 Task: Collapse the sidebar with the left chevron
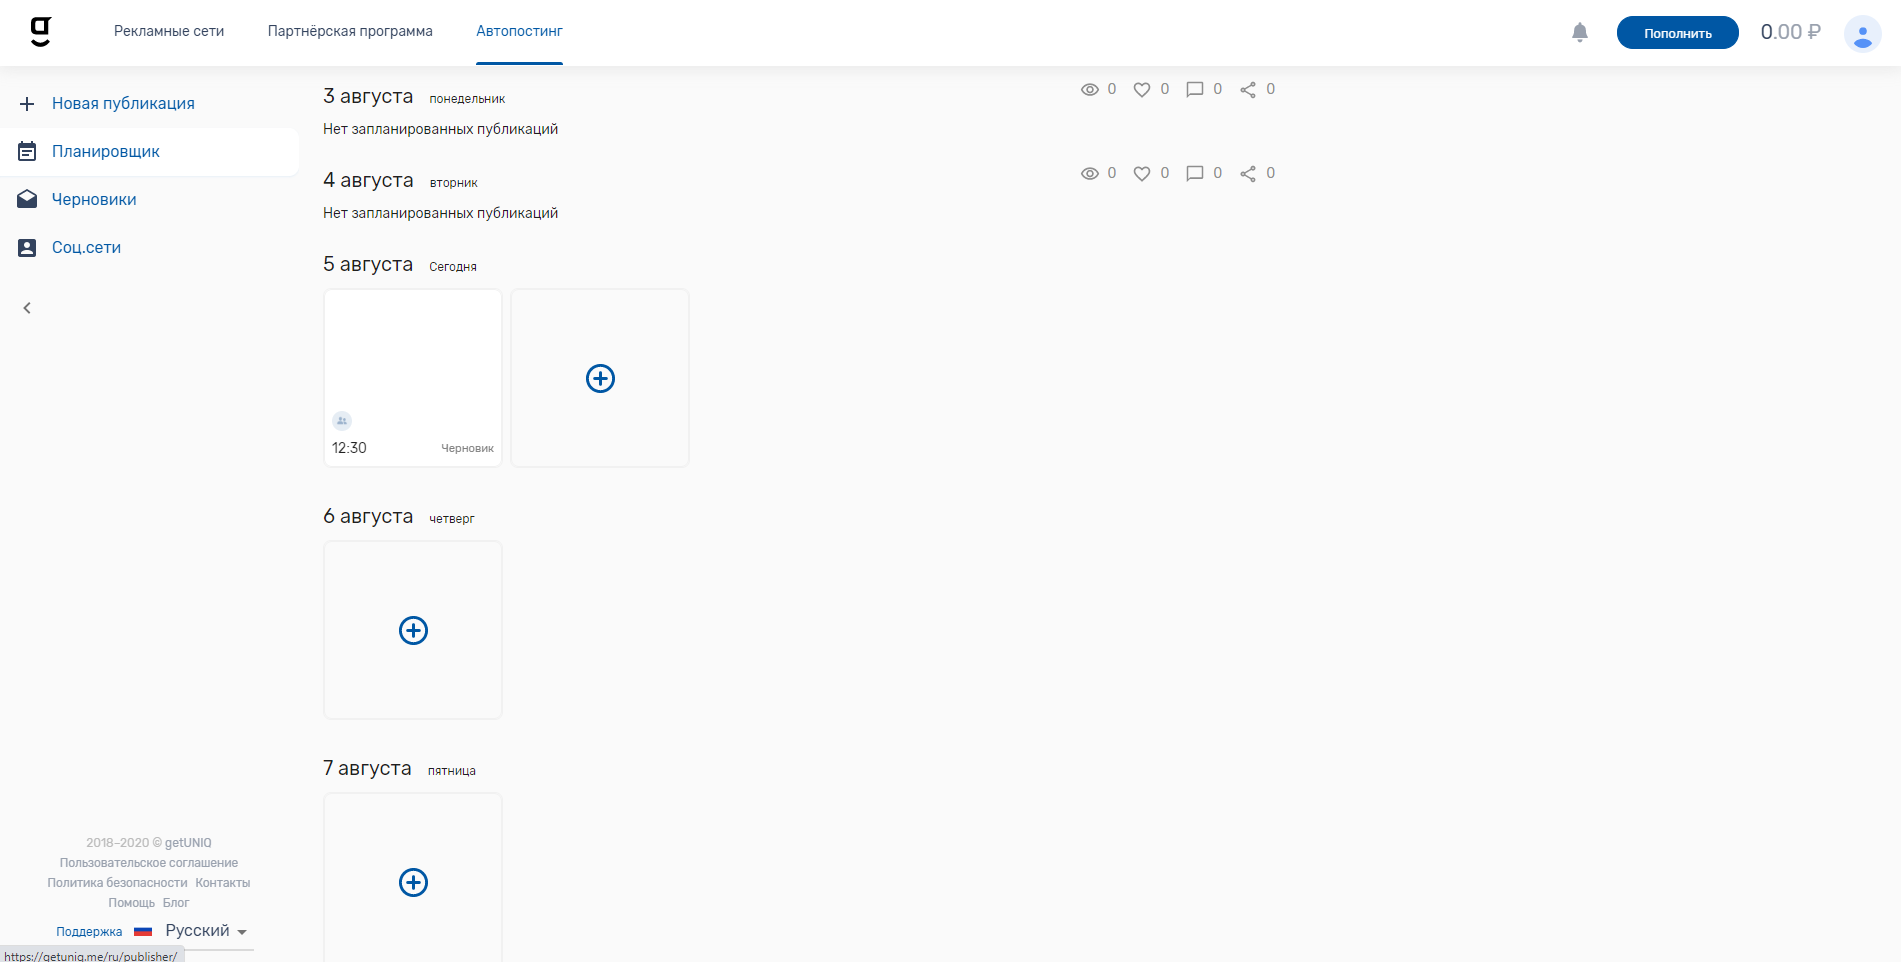[x=27, y=308]
